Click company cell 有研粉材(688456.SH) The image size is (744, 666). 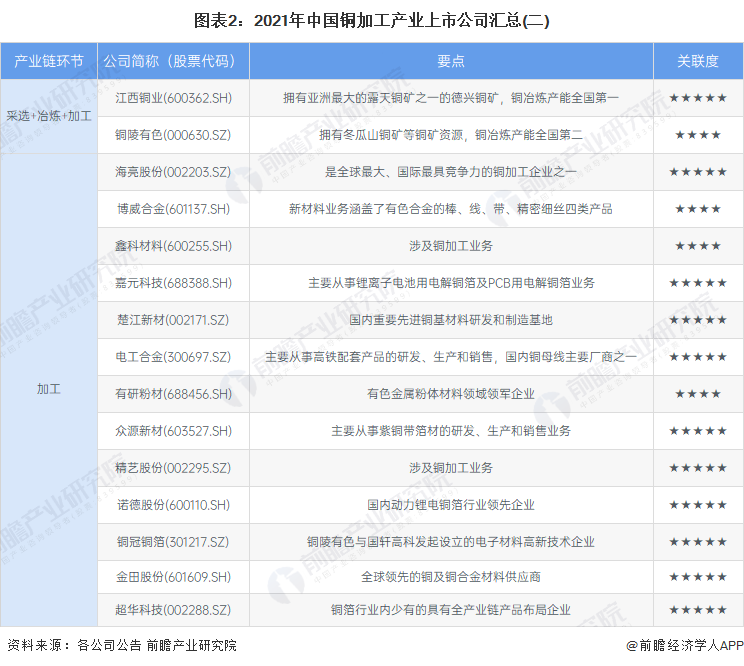tap(173, 394)
